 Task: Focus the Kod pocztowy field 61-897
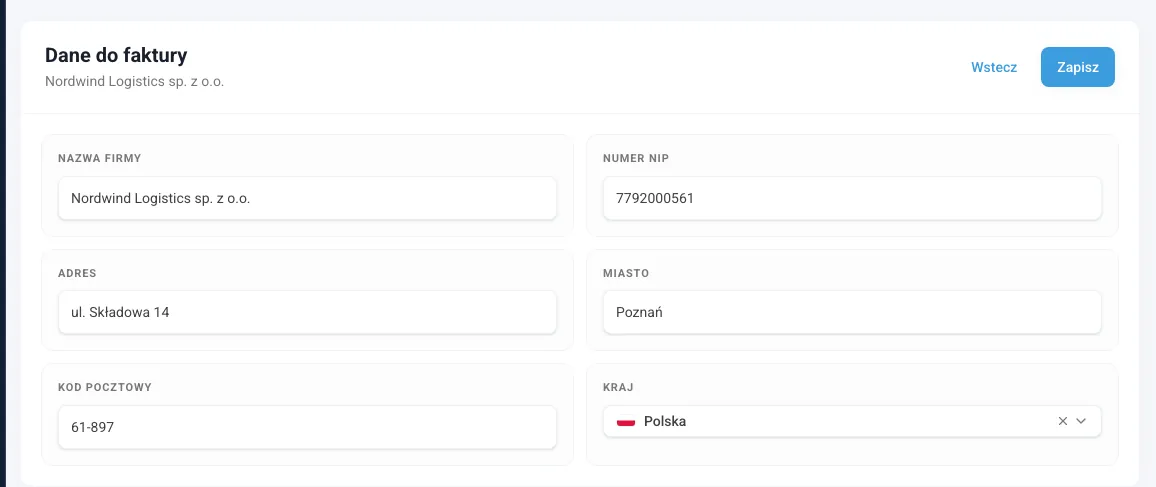click(307, 427)
